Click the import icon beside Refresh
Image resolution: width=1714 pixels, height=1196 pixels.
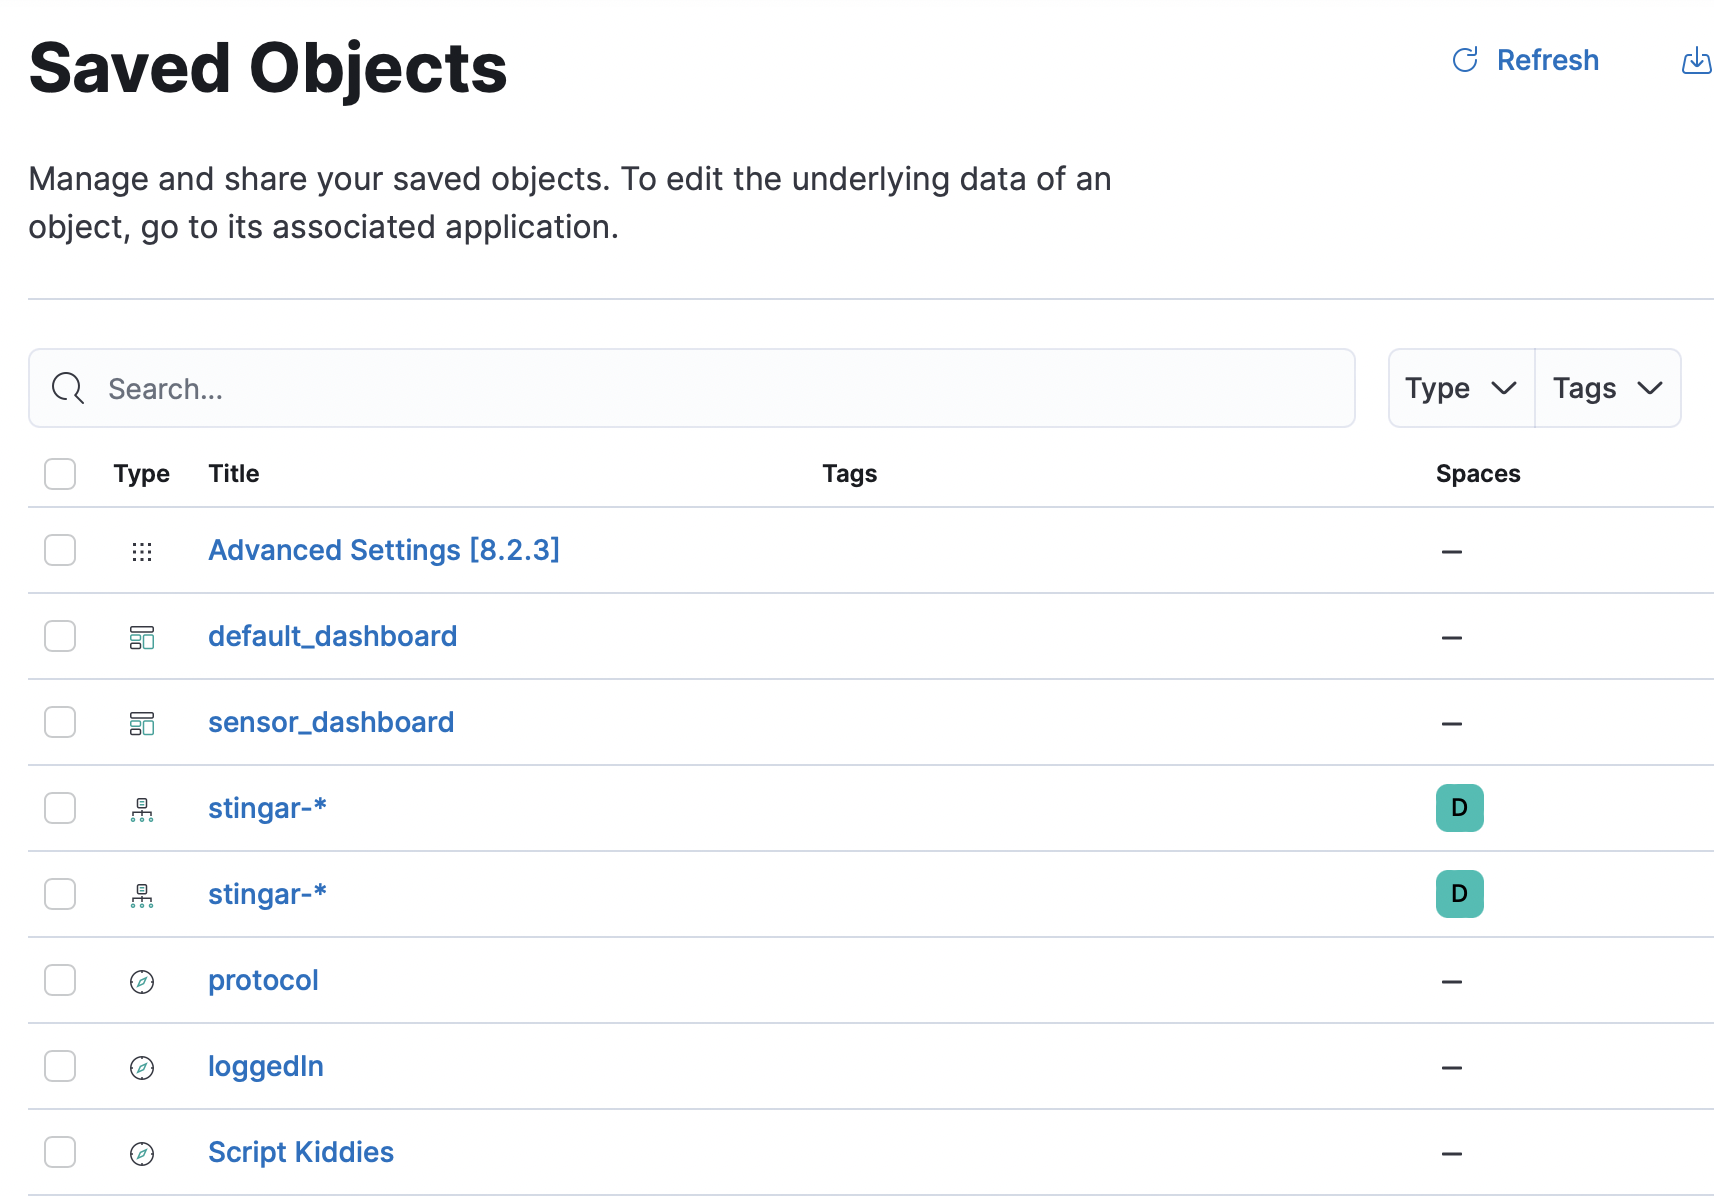(x=1696, y=60)
